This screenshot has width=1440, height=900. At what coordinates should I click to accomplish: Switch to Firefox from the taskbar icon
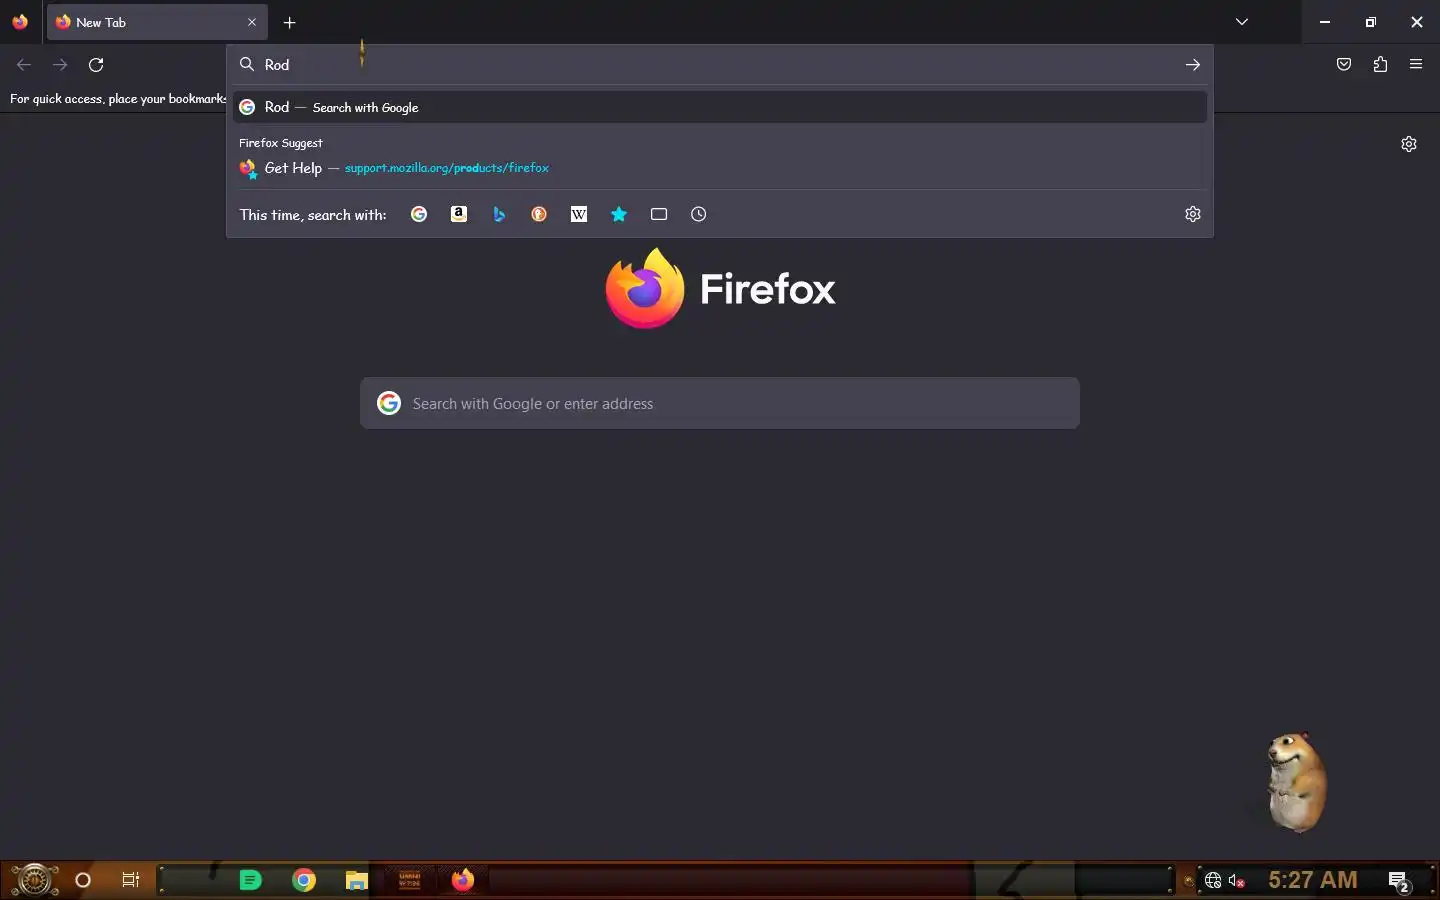(x=462, y=880)
